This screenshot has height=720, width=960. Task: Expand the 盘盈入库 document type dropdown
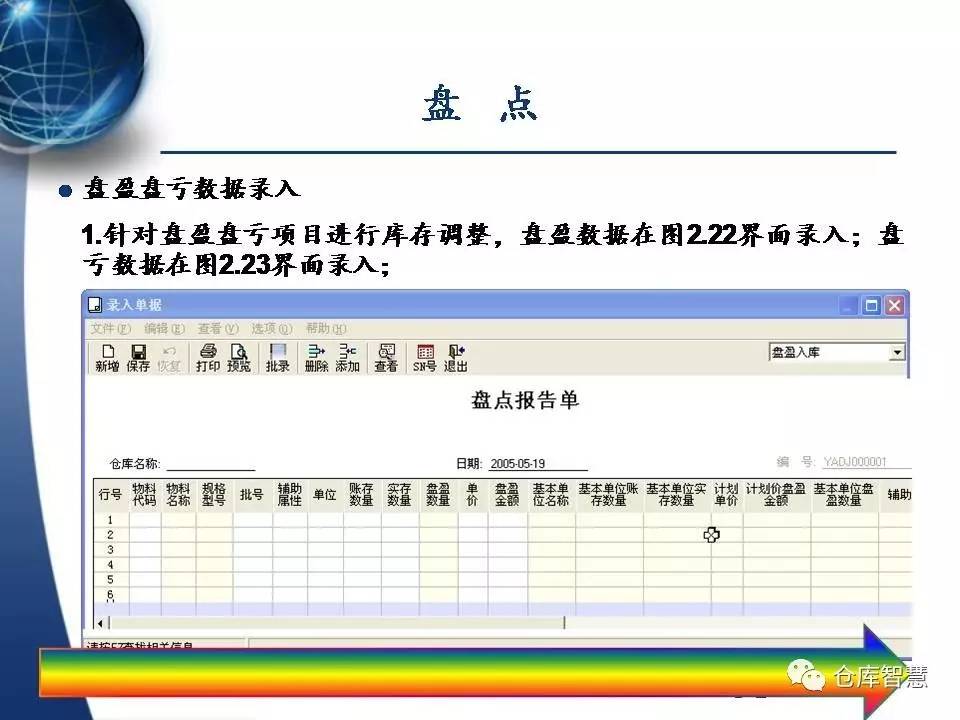[896, 353]
